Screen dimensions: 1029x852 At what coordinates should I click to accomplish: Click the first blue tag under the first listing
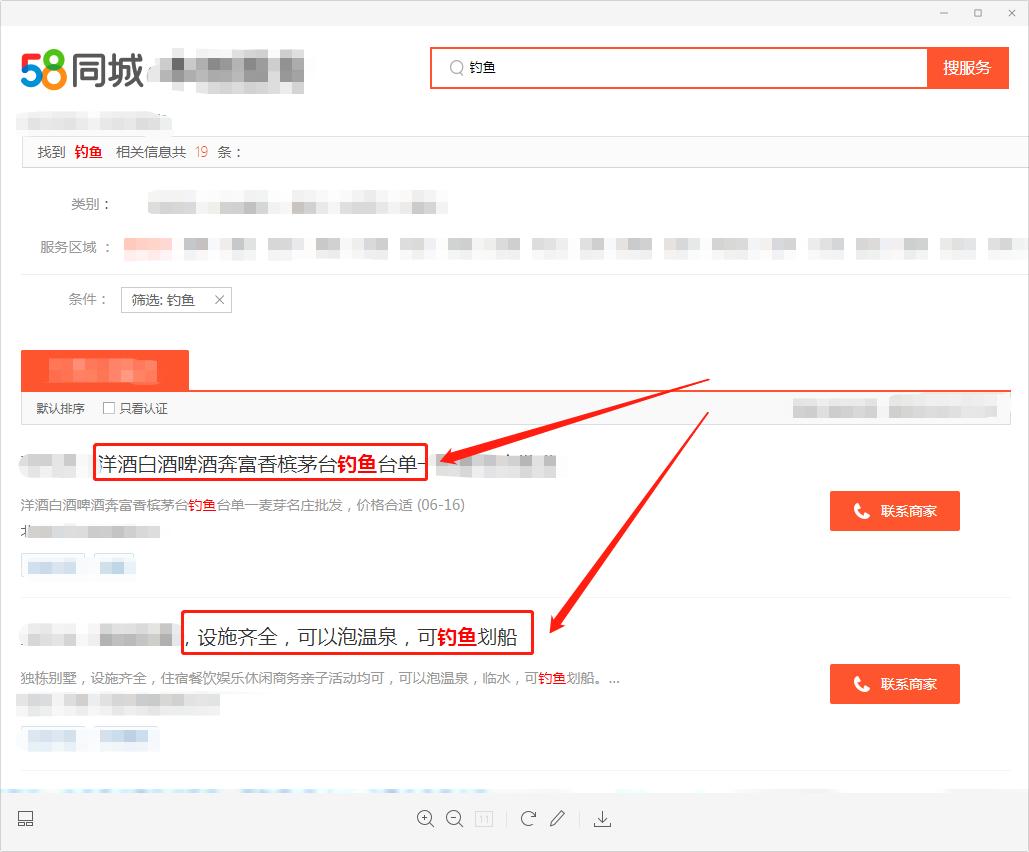(x=51, y=565)
